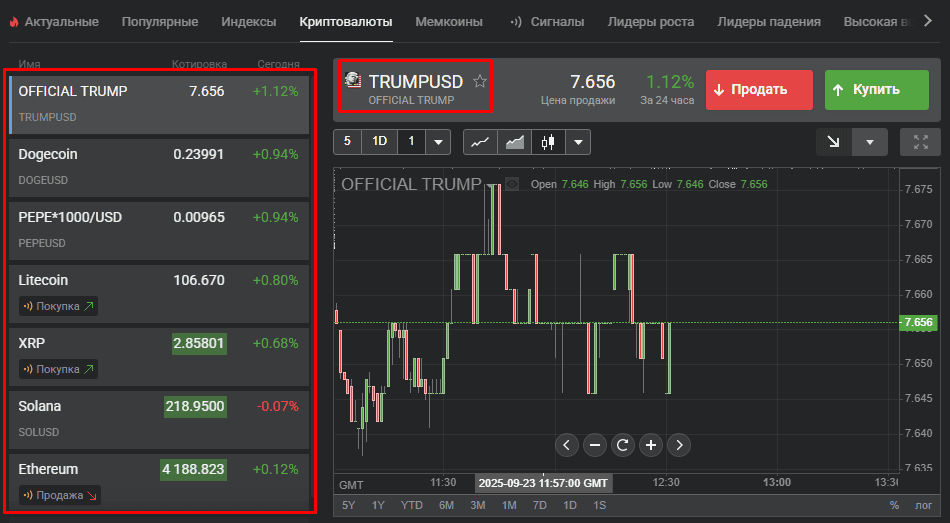The width and height of the screenshot is (950, 523).
Task: Set chart range to 5Y
Action: pyautogui.click(x=348, y=505)
